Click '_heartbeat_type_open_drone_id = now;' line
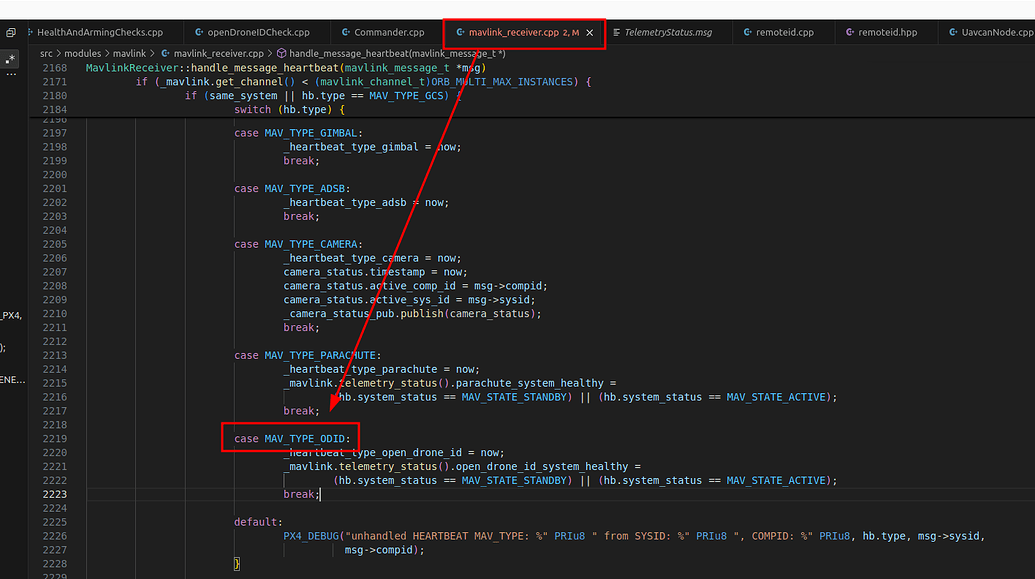Viewport: 1035px width, 579px height. click(394, 452)
